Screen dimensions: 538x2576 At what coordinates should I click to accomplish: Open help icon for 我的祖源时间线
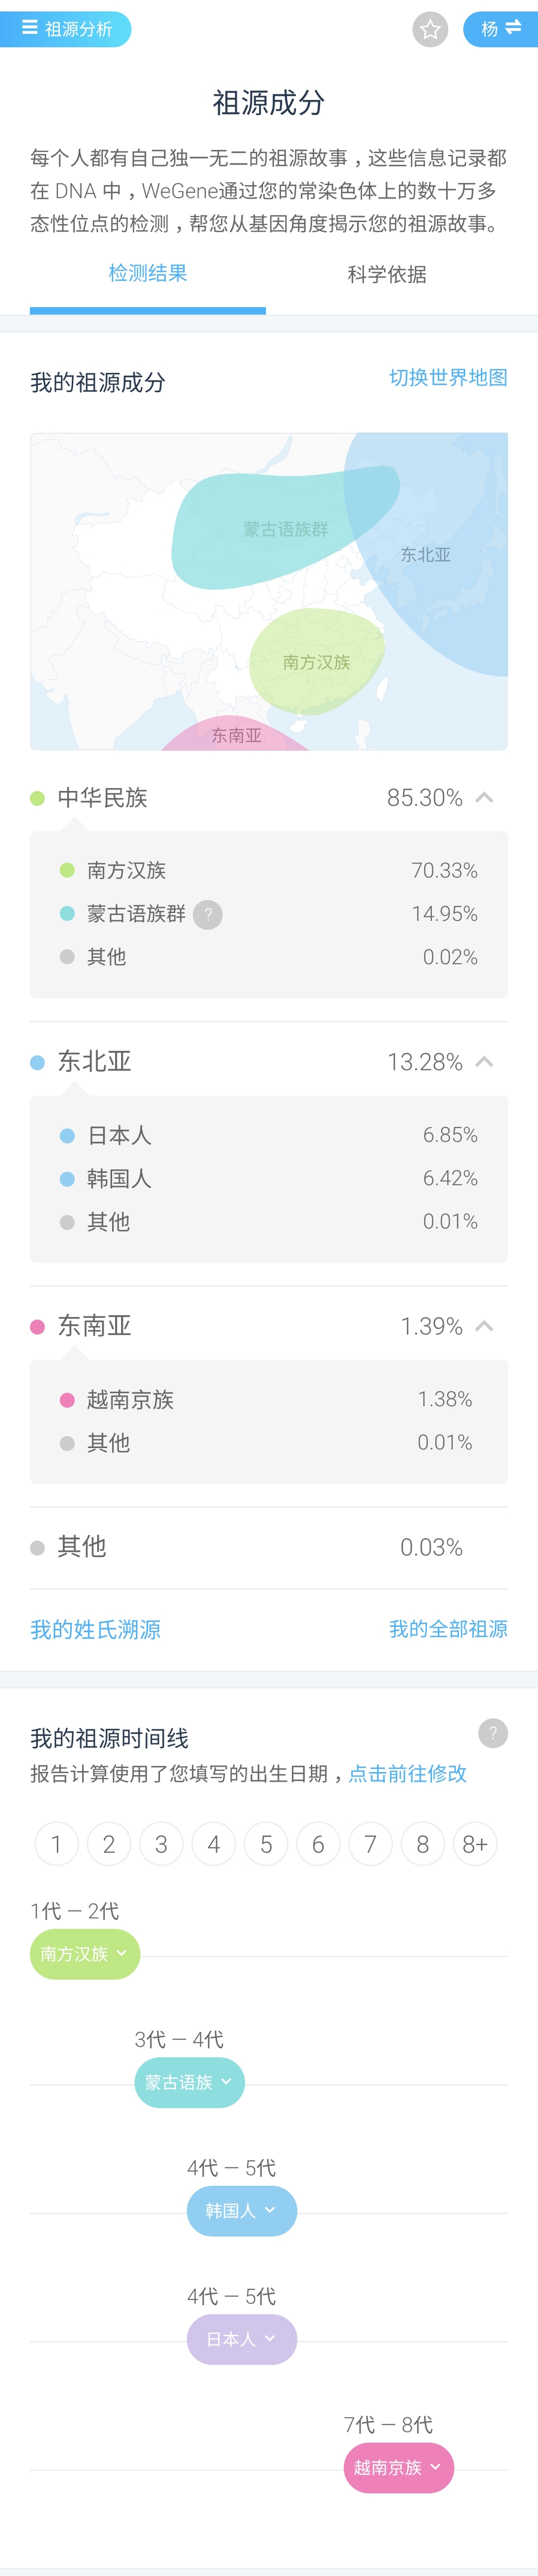tap(492, 1733)
